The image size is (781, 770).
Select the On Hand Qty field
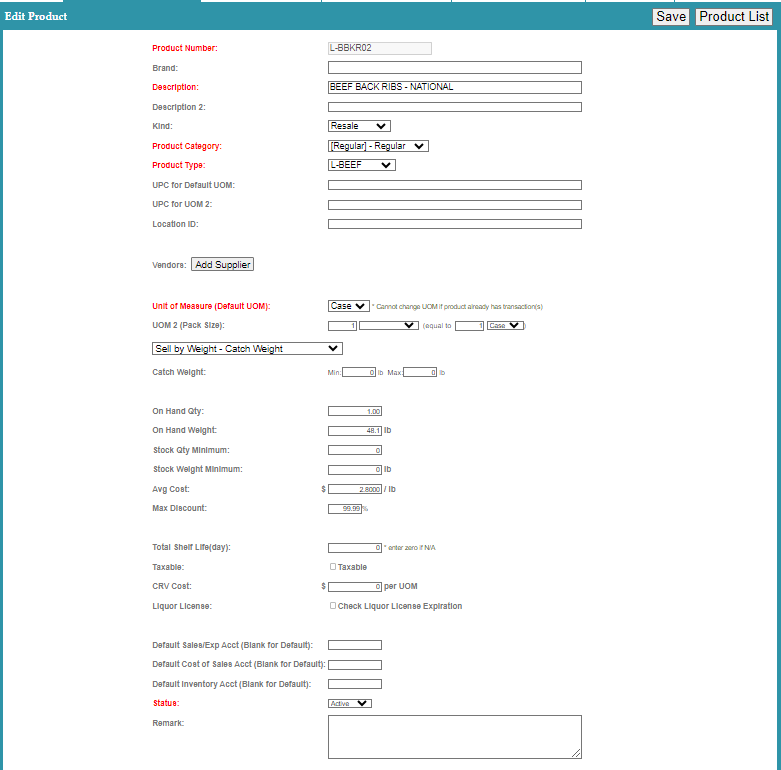(355, 411)
